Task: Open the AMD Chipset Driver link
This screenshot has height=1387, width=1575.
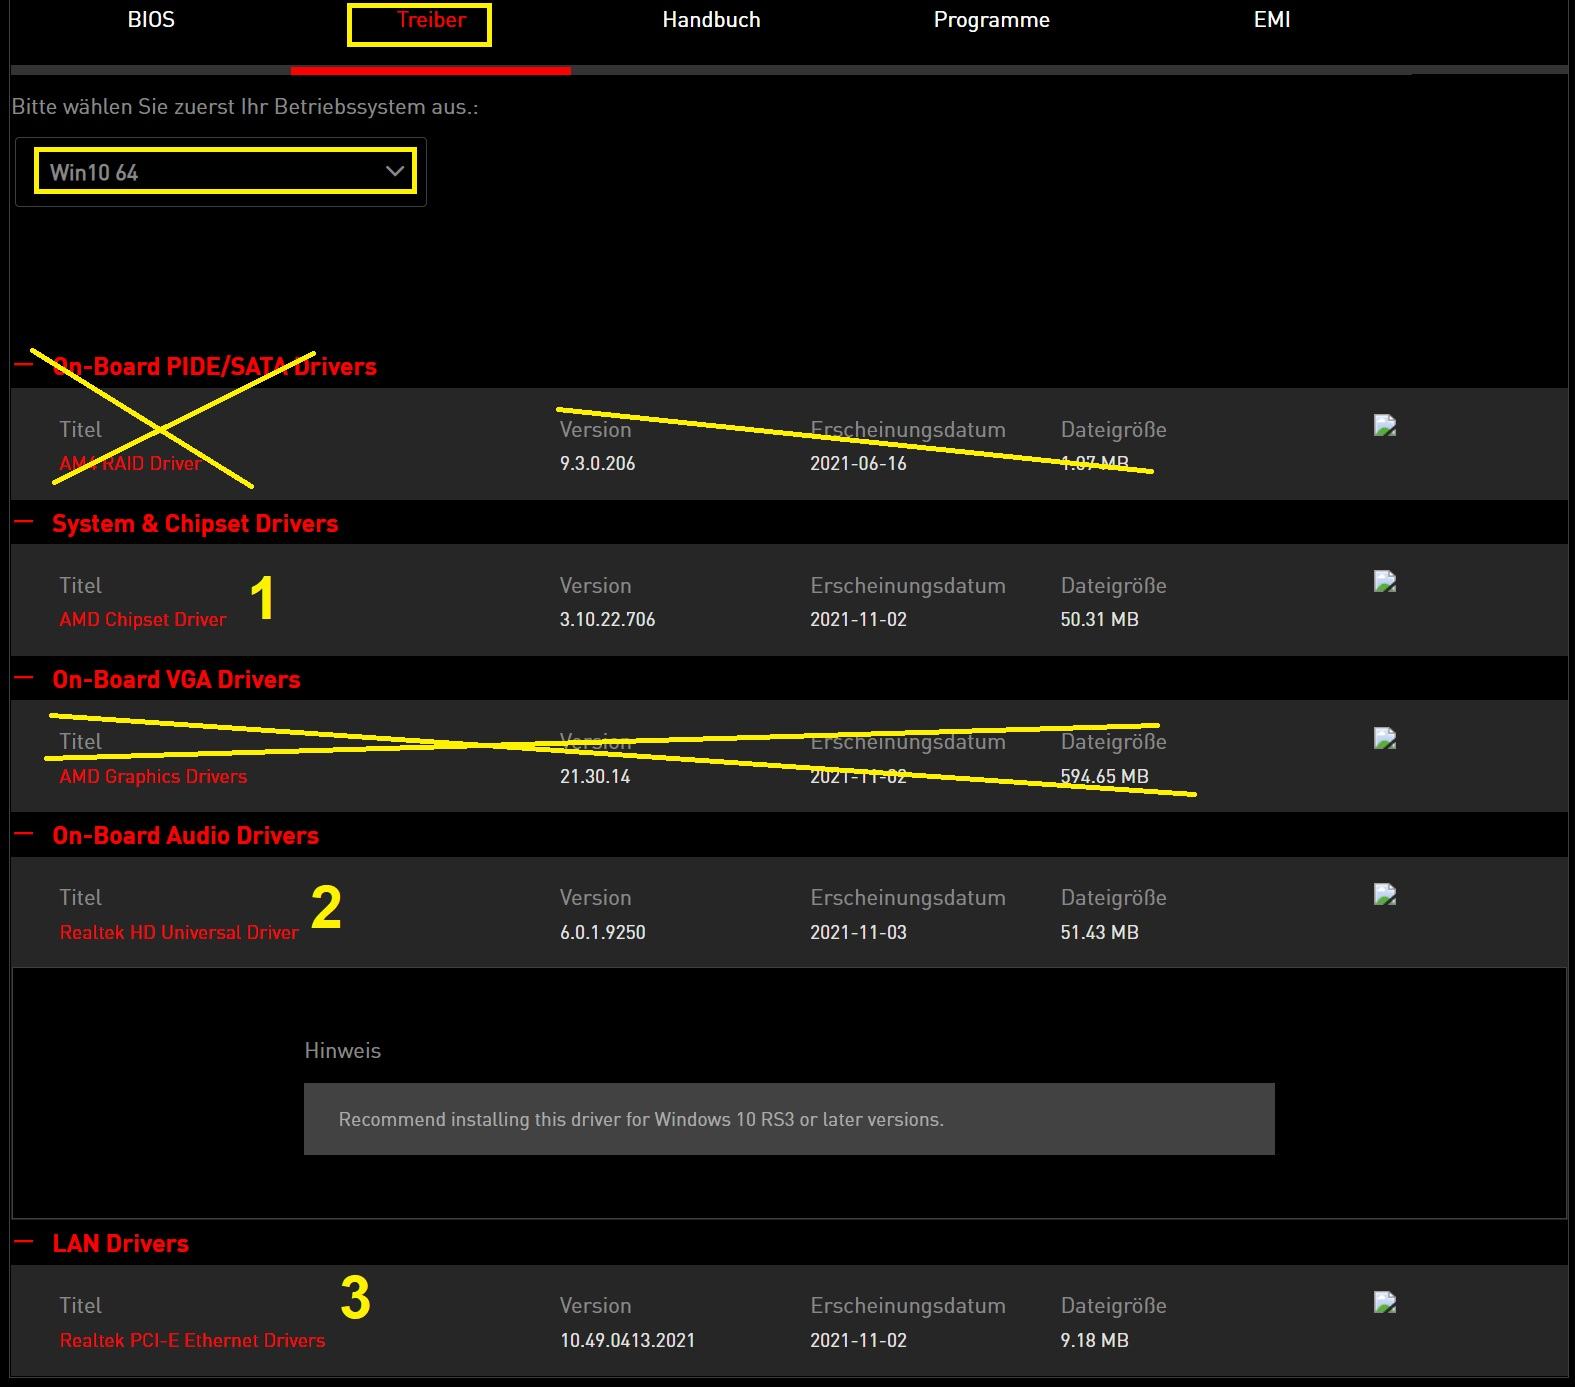Action: (143, 619)
